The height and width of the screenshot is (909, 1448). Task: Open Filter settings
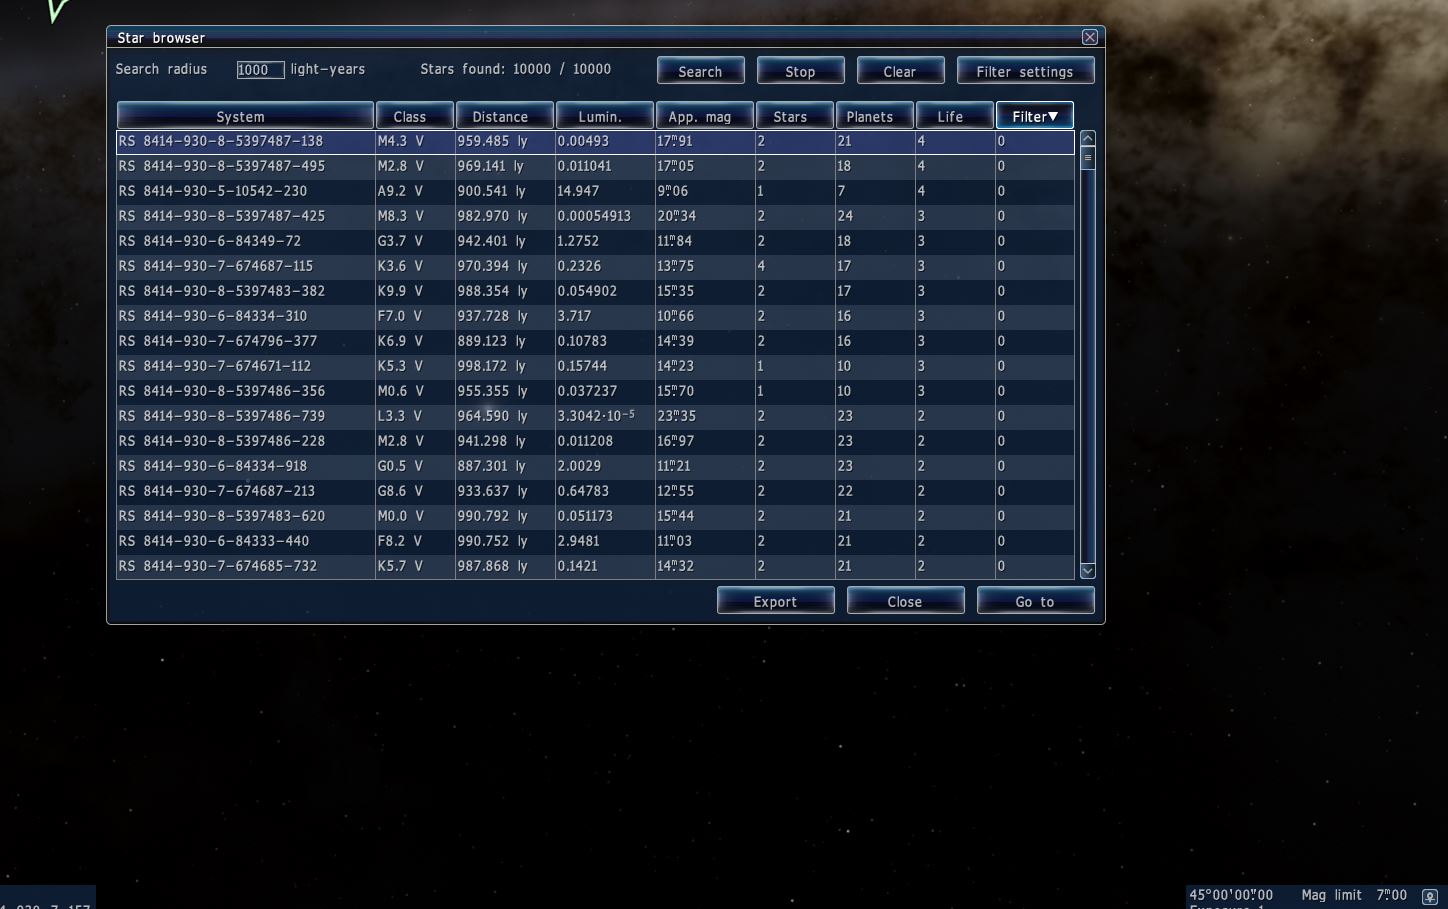(1025, 71)
